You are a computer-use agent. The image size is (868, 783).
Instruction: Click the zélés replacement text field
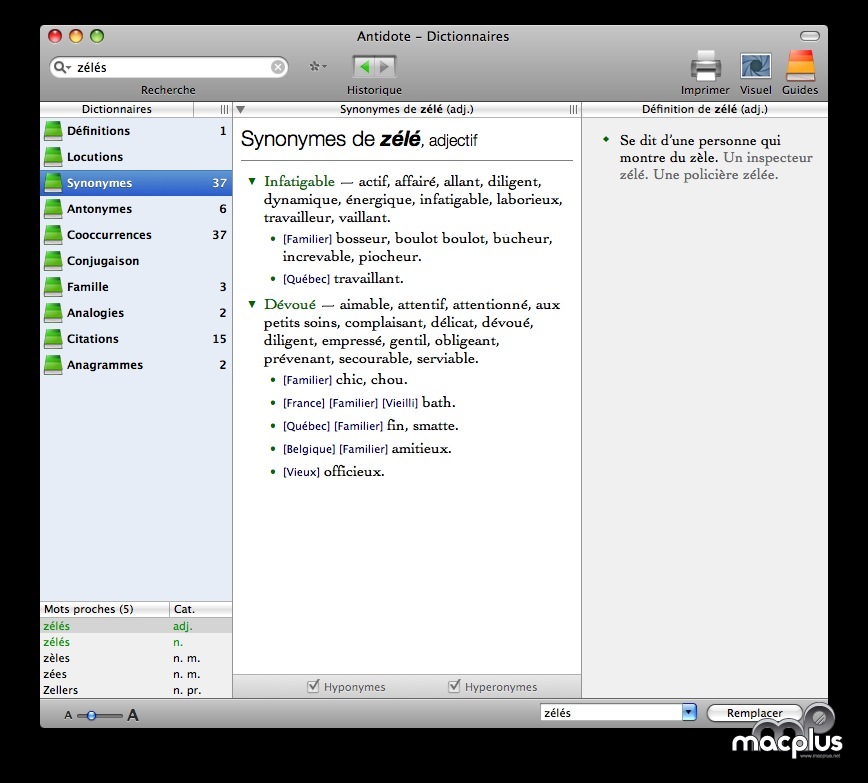[612, 713]
